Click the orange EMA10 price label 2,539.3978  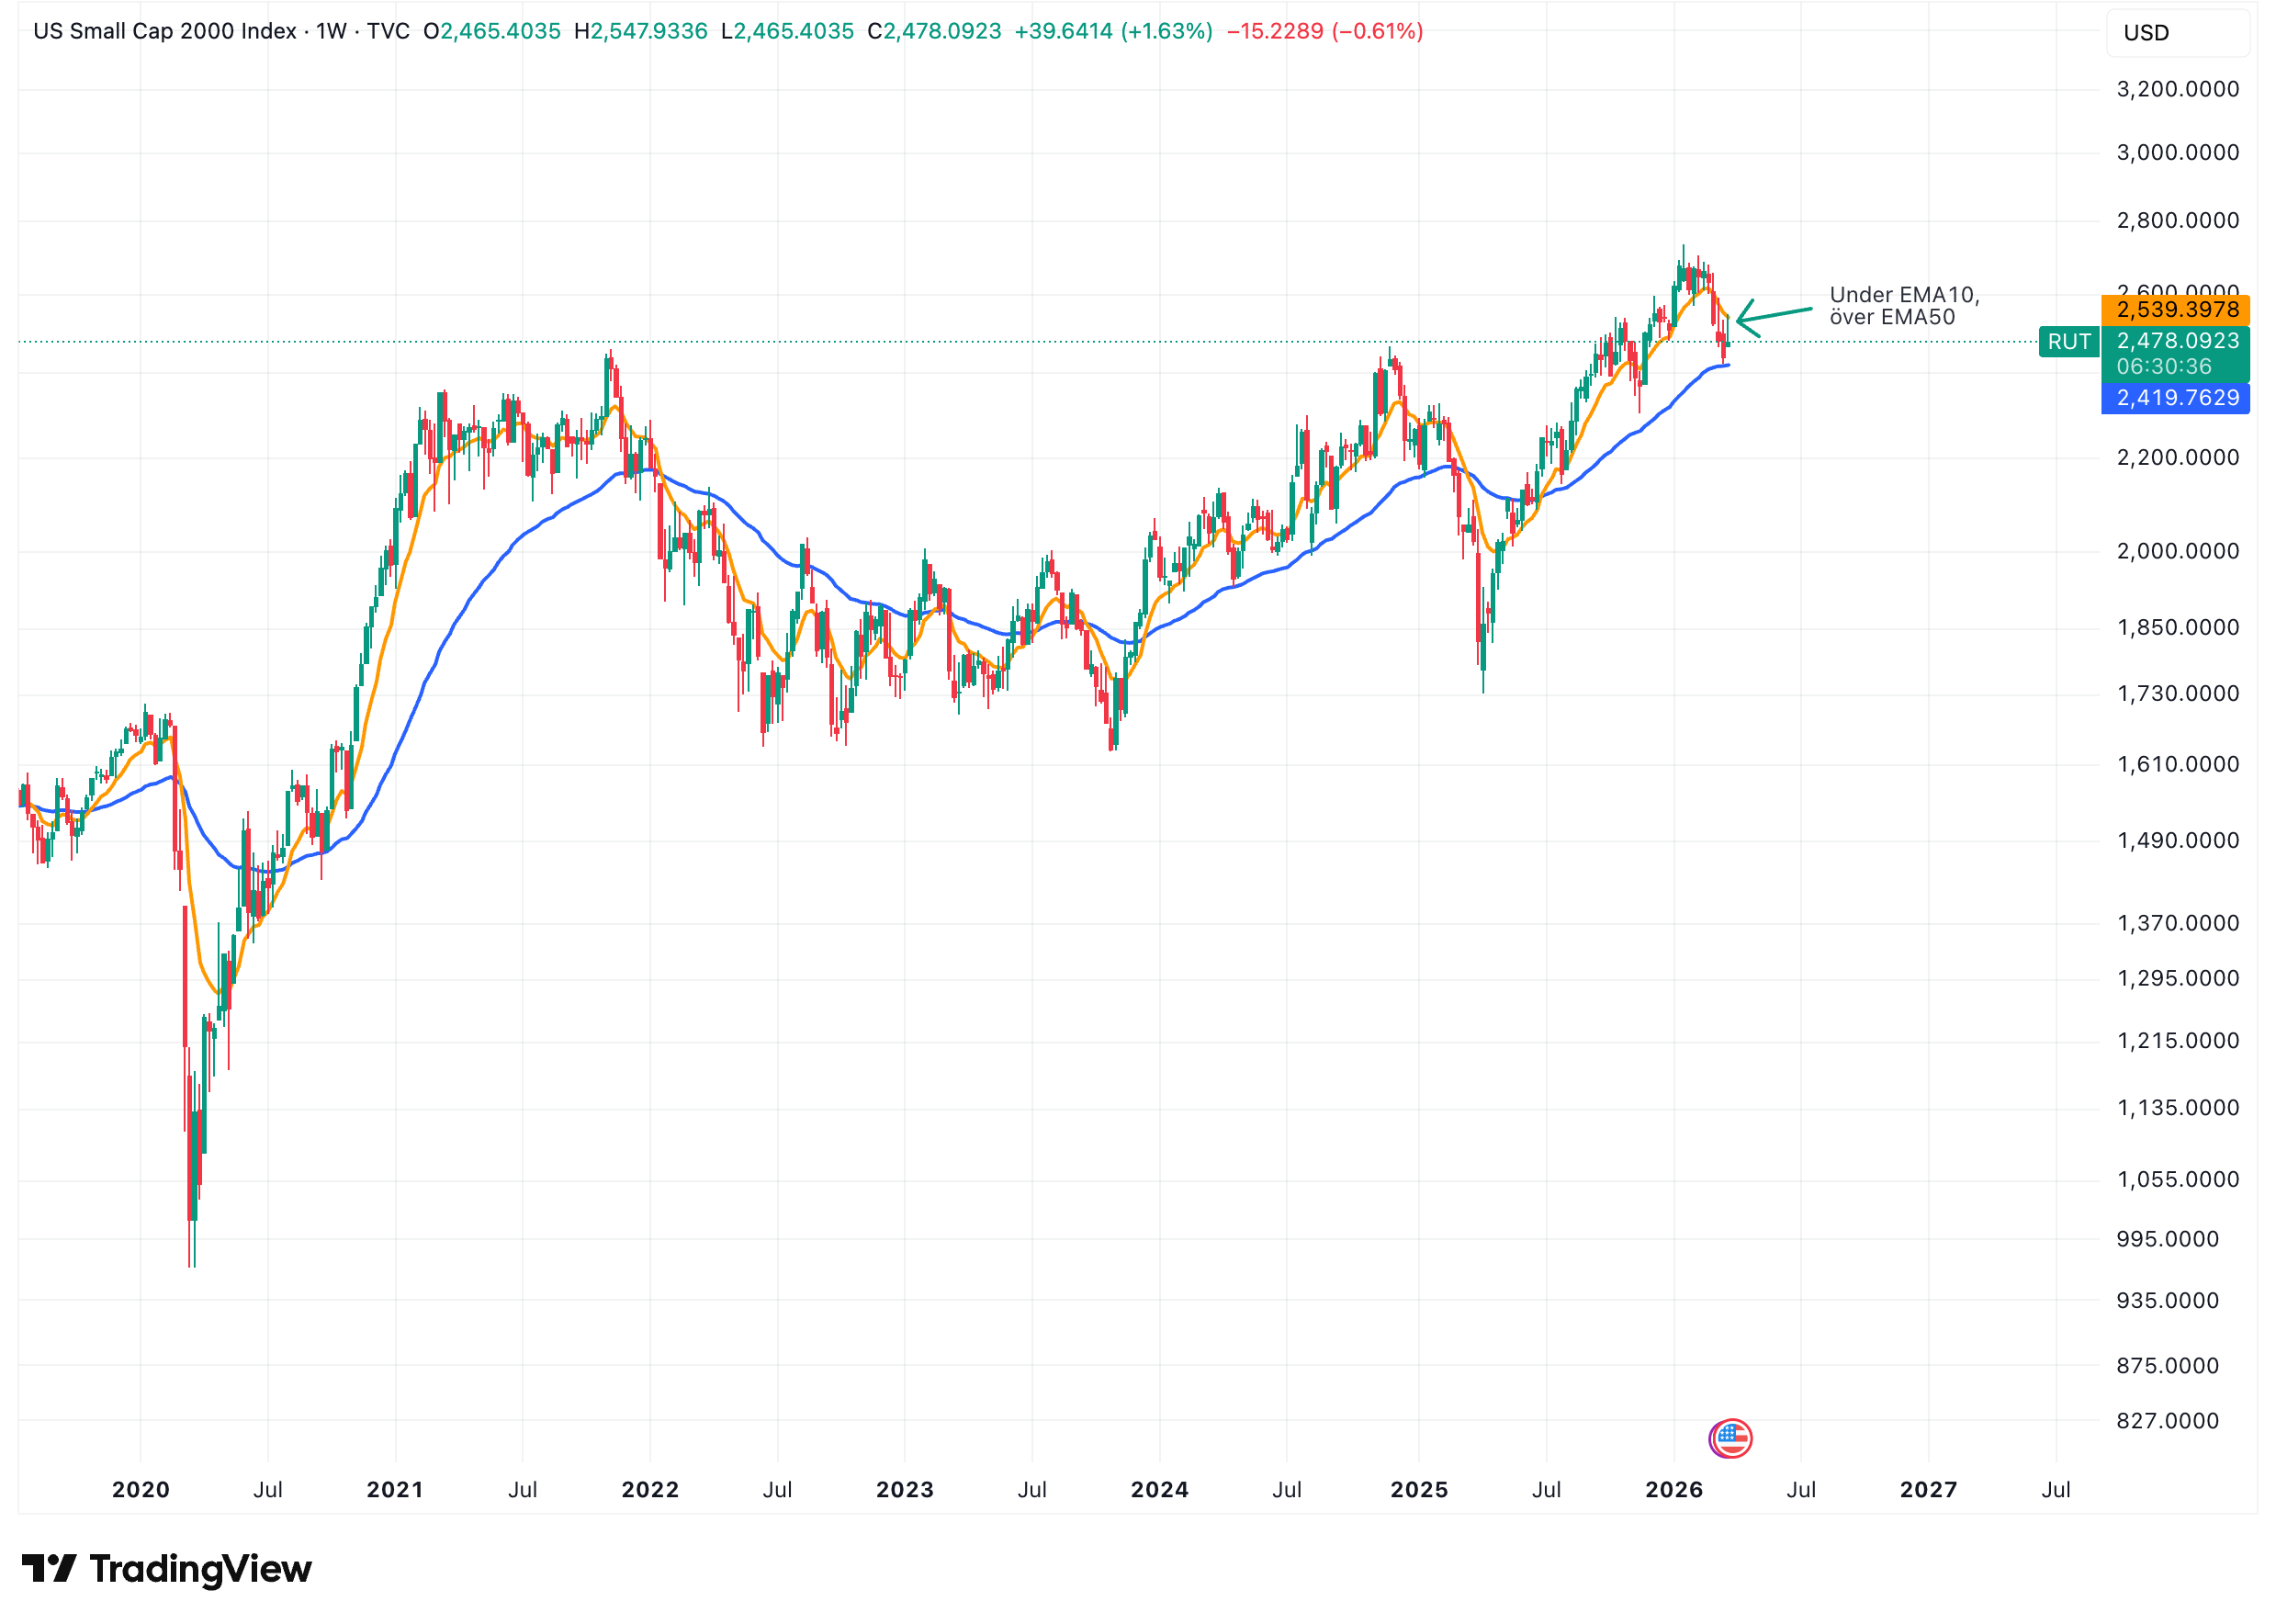[2177, 310]
